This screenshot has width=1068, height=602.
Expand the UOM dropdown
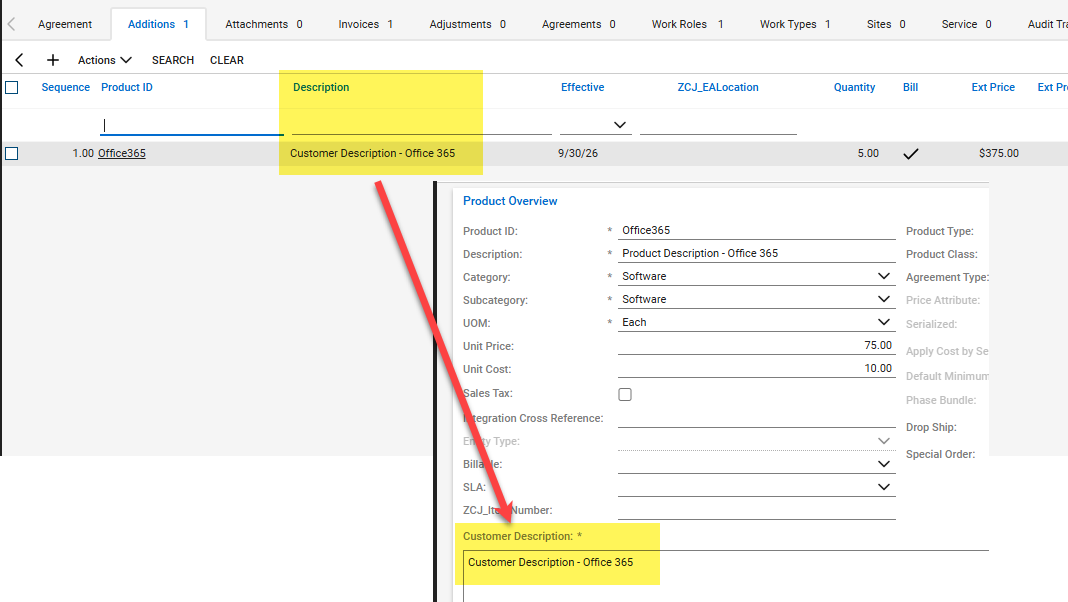pyautogui.click(x=883, y=322)
